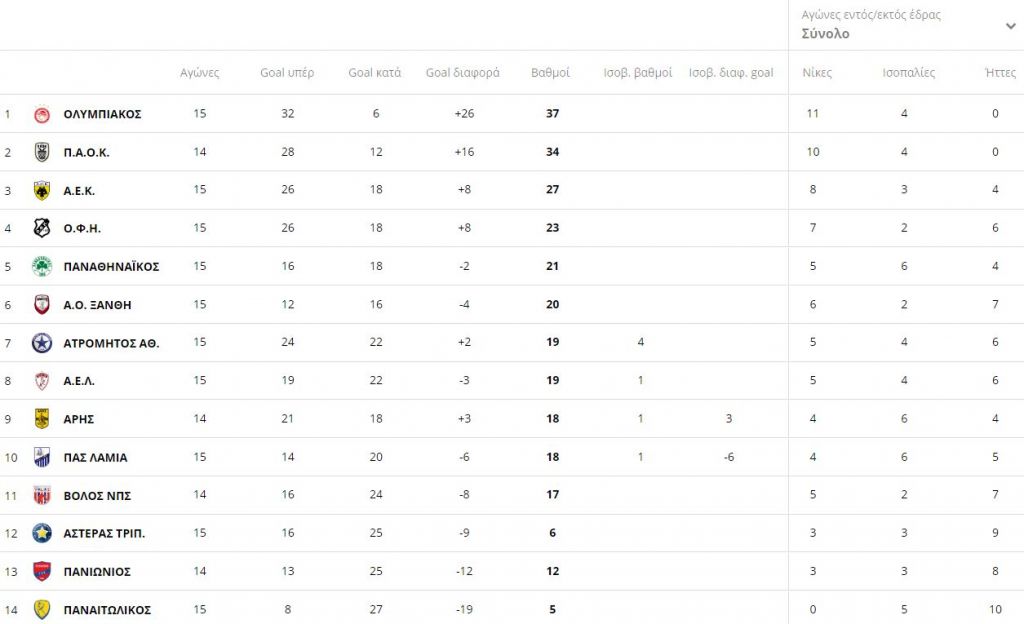Click the Olympiacos team crest icon

(42, 114)
